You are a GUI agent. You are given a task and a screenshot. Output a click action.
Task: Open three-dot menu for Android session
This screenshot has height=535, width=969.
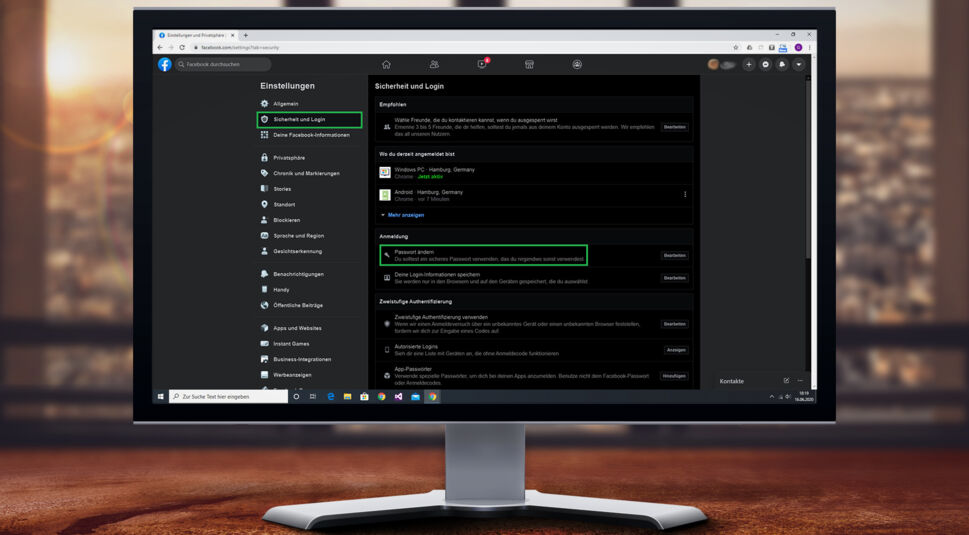(685, 195)
